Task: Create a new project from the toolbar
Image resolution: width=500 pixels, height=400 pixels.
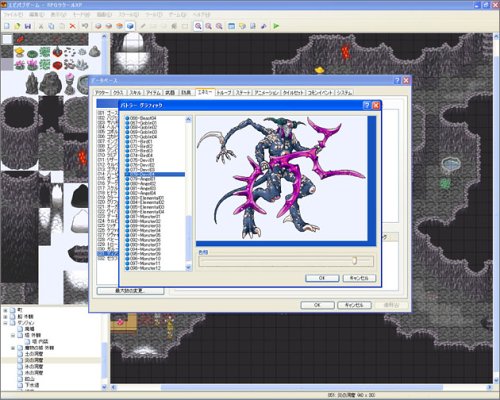Action: [x=7, y=26]
